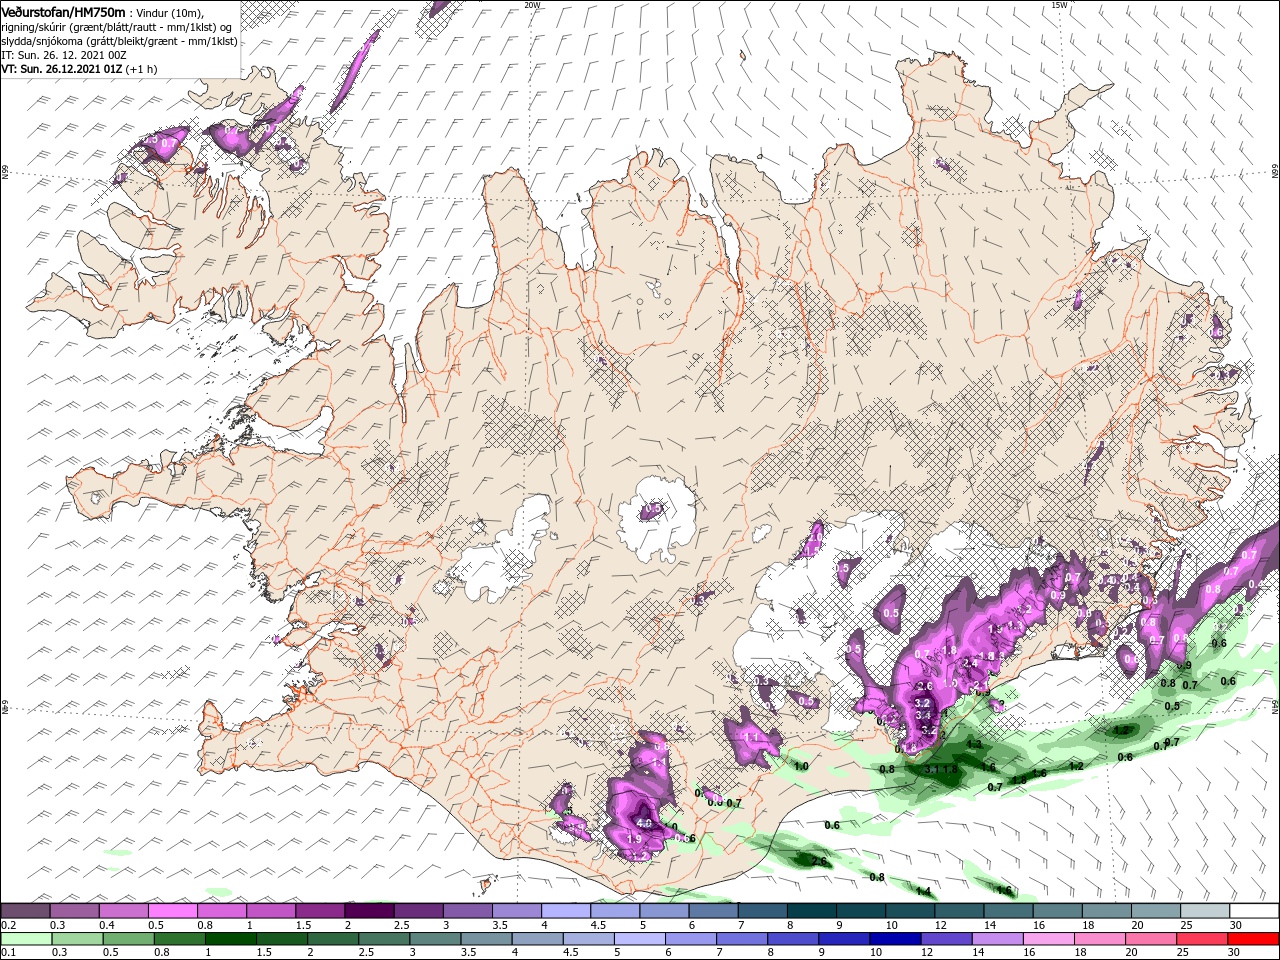1280x960 pixels.
Task: Click the bright red lower swatch starting at 30
Action: 1253,939
